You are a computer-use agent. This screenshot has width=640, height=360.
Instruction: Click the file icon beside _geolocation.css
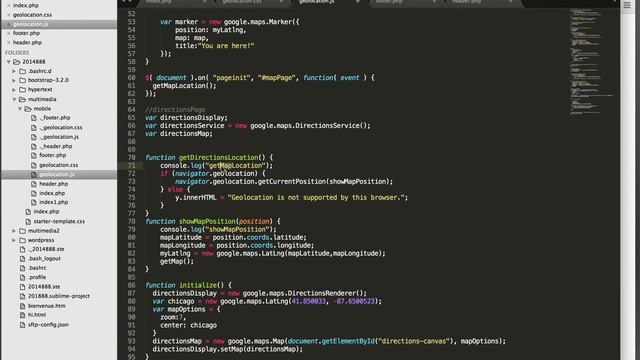click(34, 127)
